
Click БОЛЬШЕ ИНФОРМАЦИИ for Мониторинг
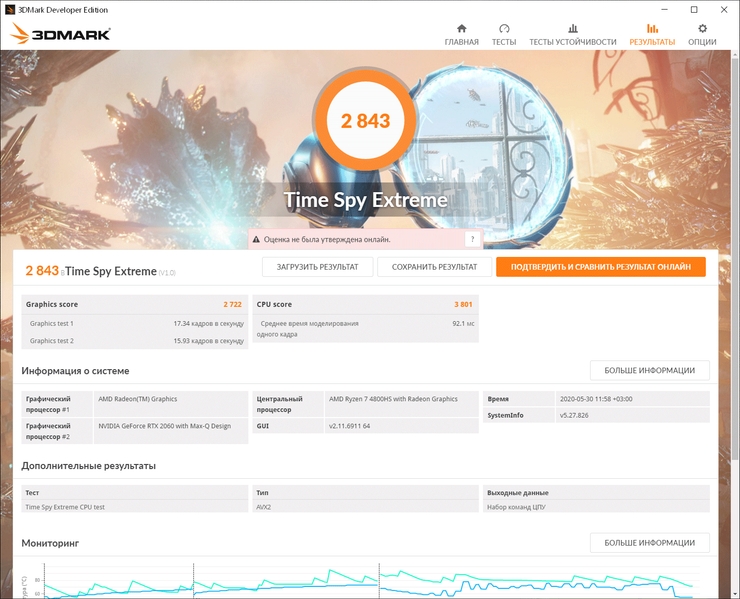click(650, 543)
